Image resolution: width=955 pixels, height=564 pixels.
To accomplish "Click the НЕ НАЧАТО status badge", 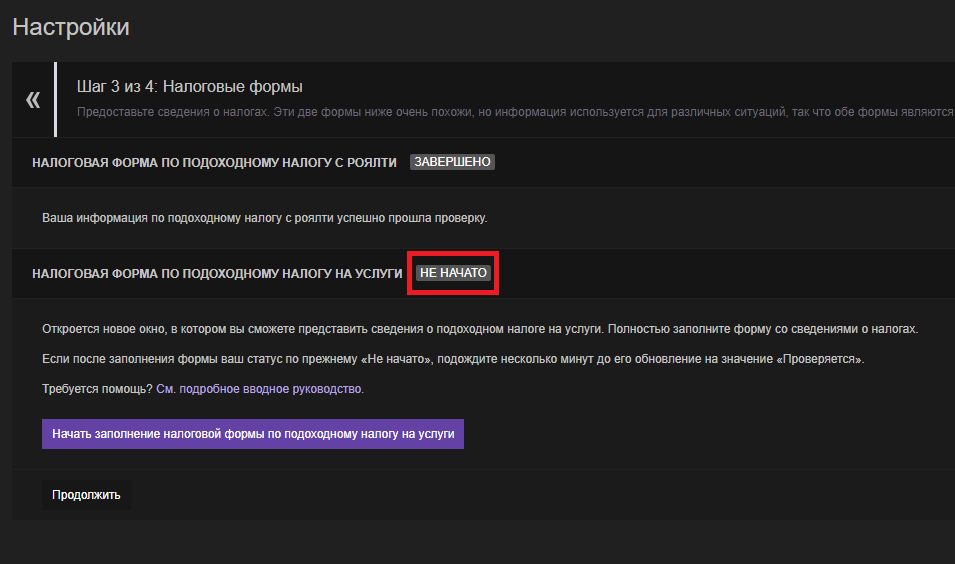I will [x=453, y=273].
